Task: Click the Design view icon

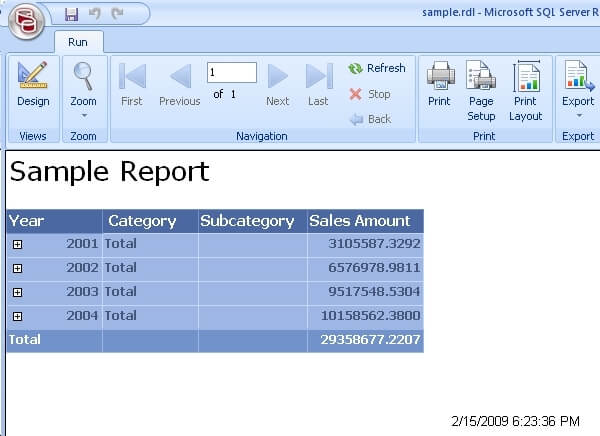Action: 32,78
